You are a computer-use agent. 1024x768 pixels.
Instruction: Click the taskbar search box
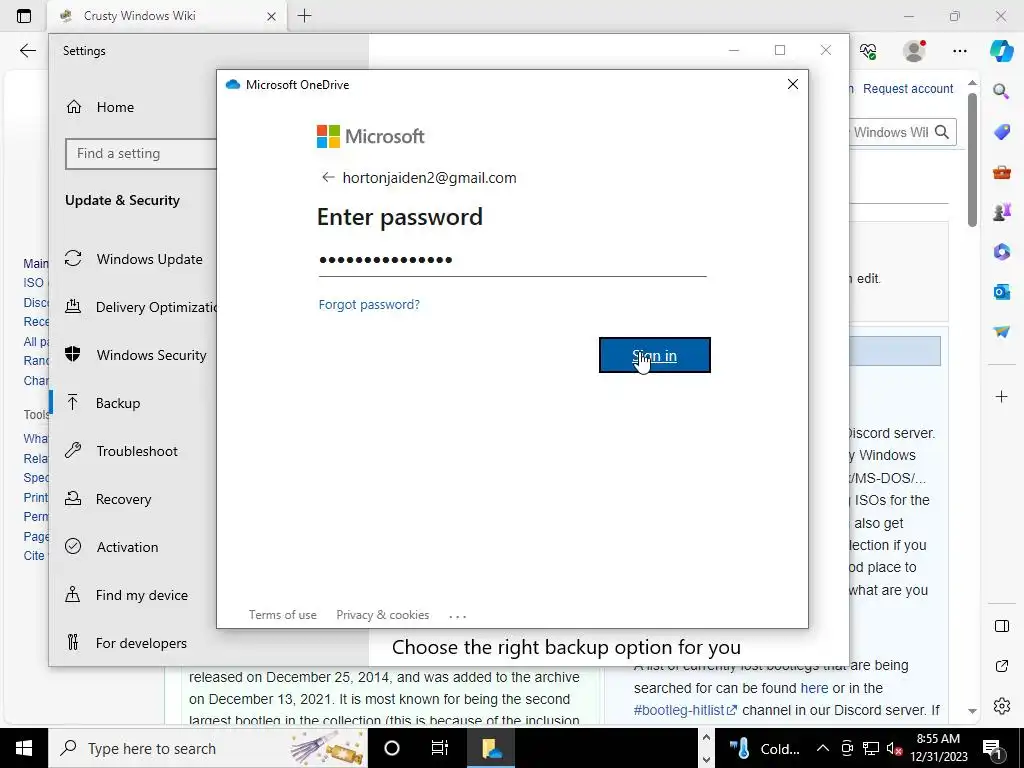[208, 748]
